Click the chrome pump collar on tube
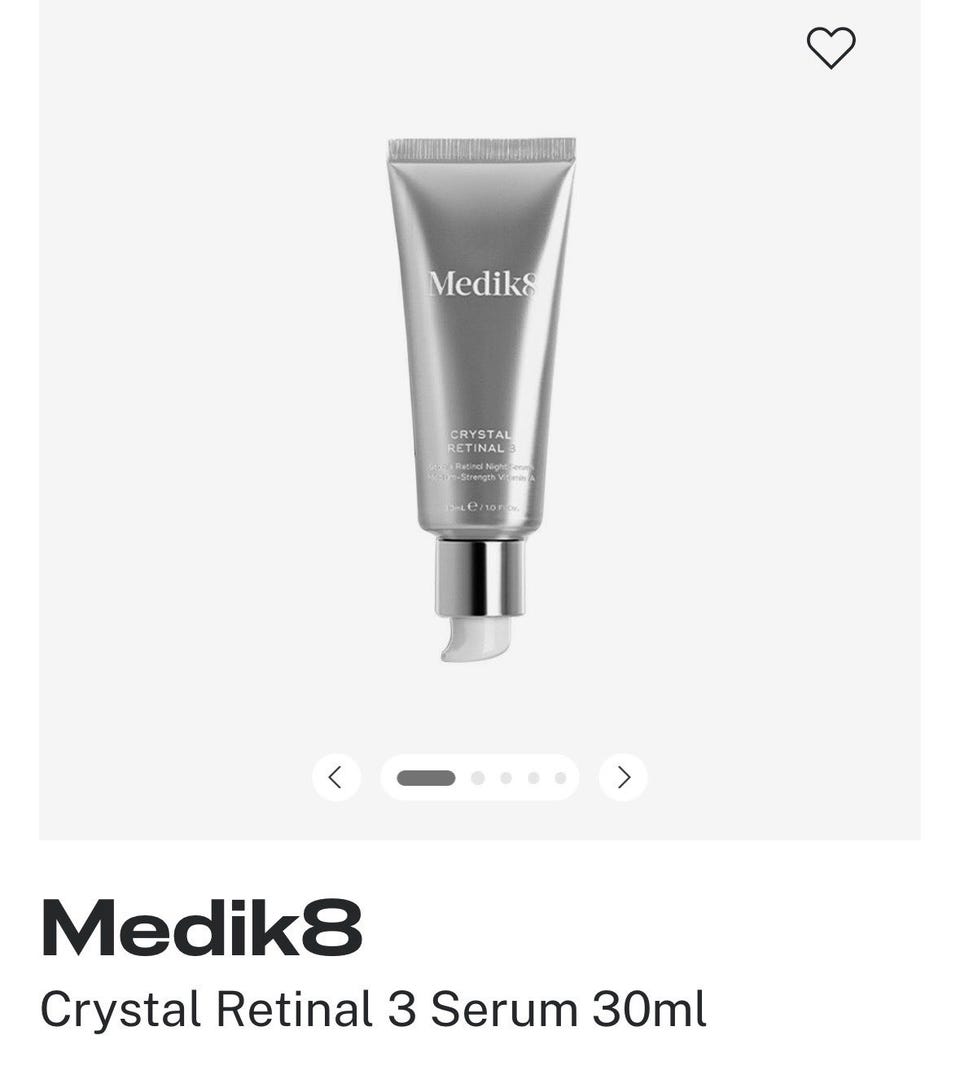 point(480,577)
